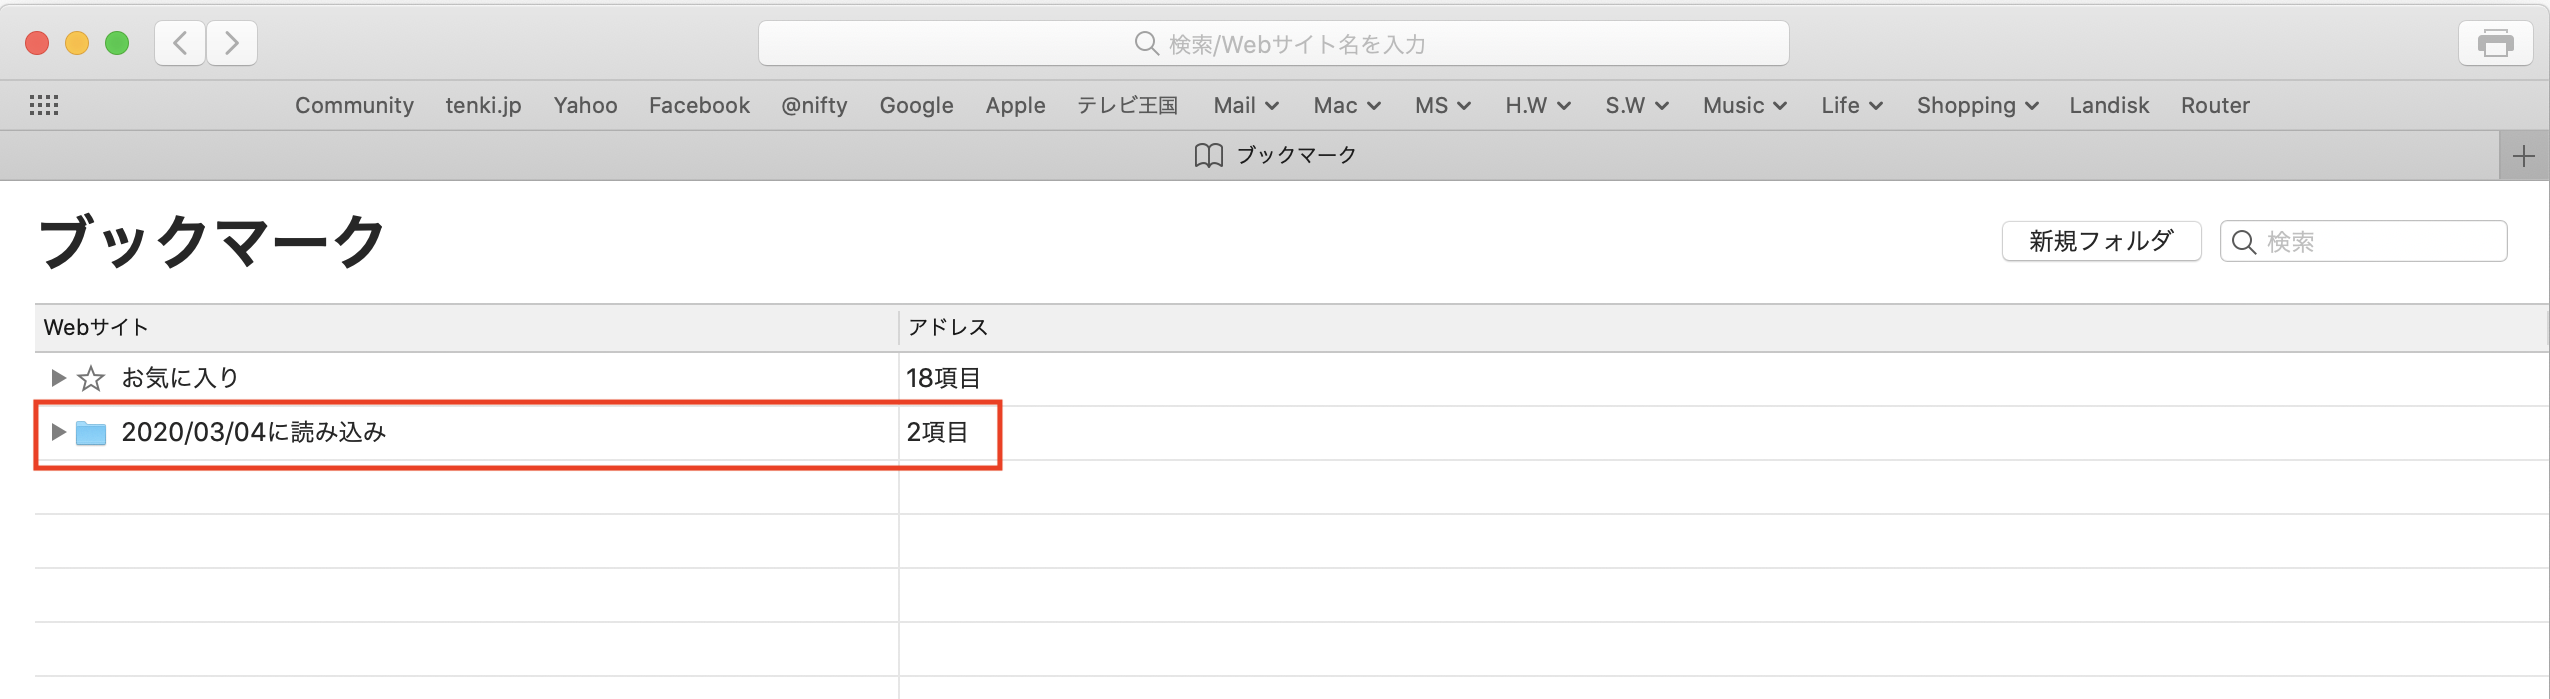Focus the address and search bar
This screenshot has width=2550, height=699.
click(1273, 44)
